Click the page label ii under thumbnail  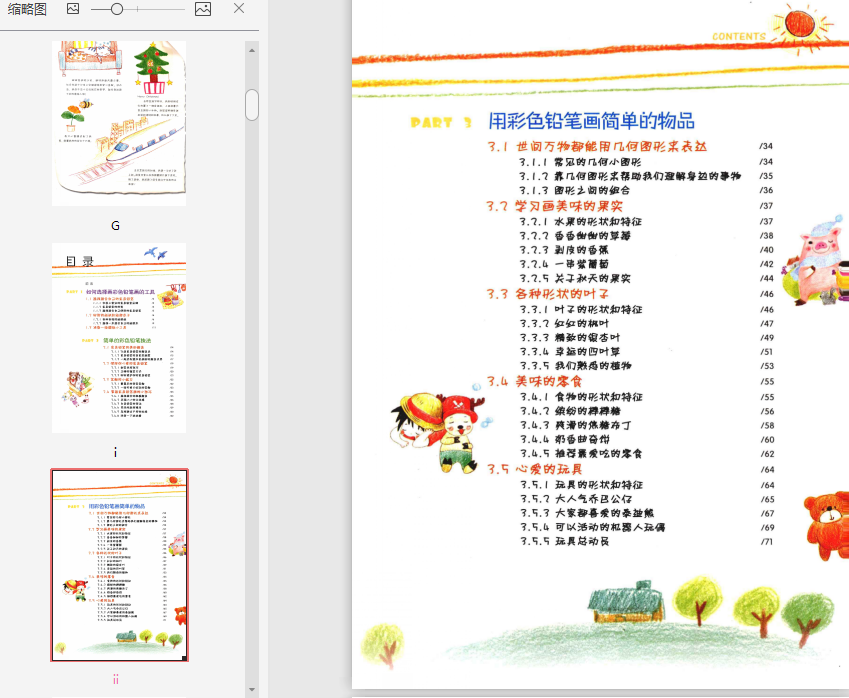[115, 680]
